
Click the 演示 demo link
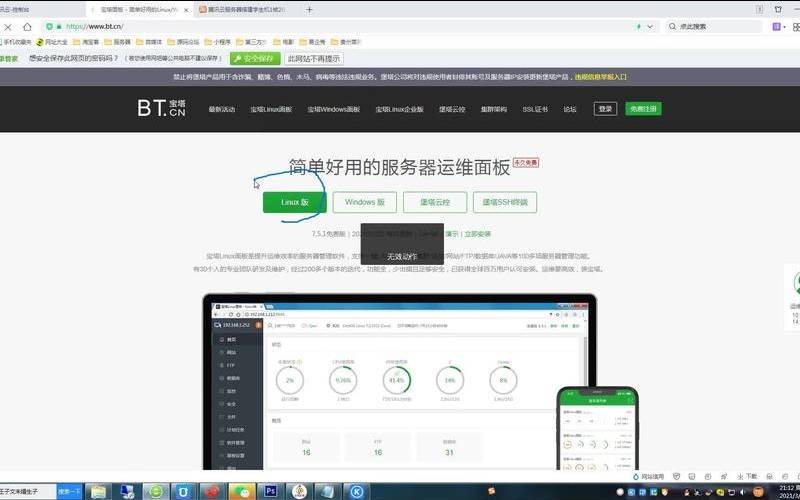click(452, 234)
